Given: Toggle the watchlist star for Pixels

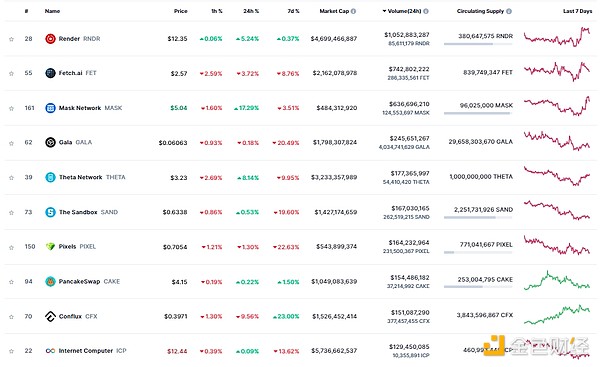Looking at the screenshot, I should click(11, 247).
